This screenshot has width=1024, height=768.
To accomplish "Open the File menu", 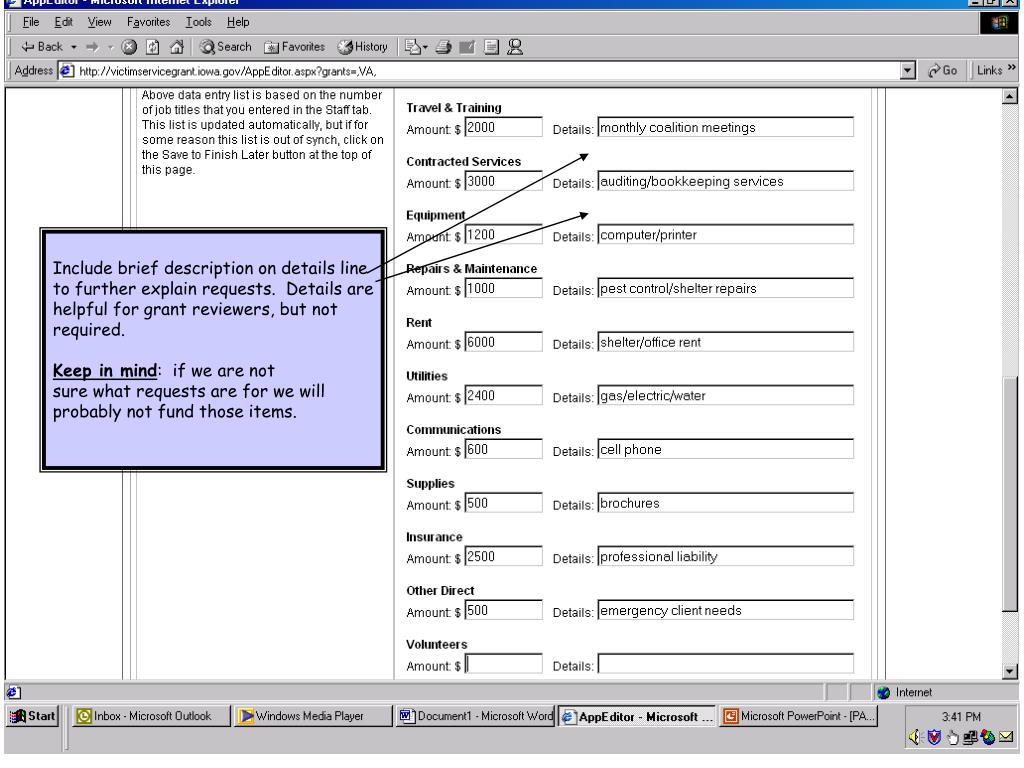I will coord(31,22).
